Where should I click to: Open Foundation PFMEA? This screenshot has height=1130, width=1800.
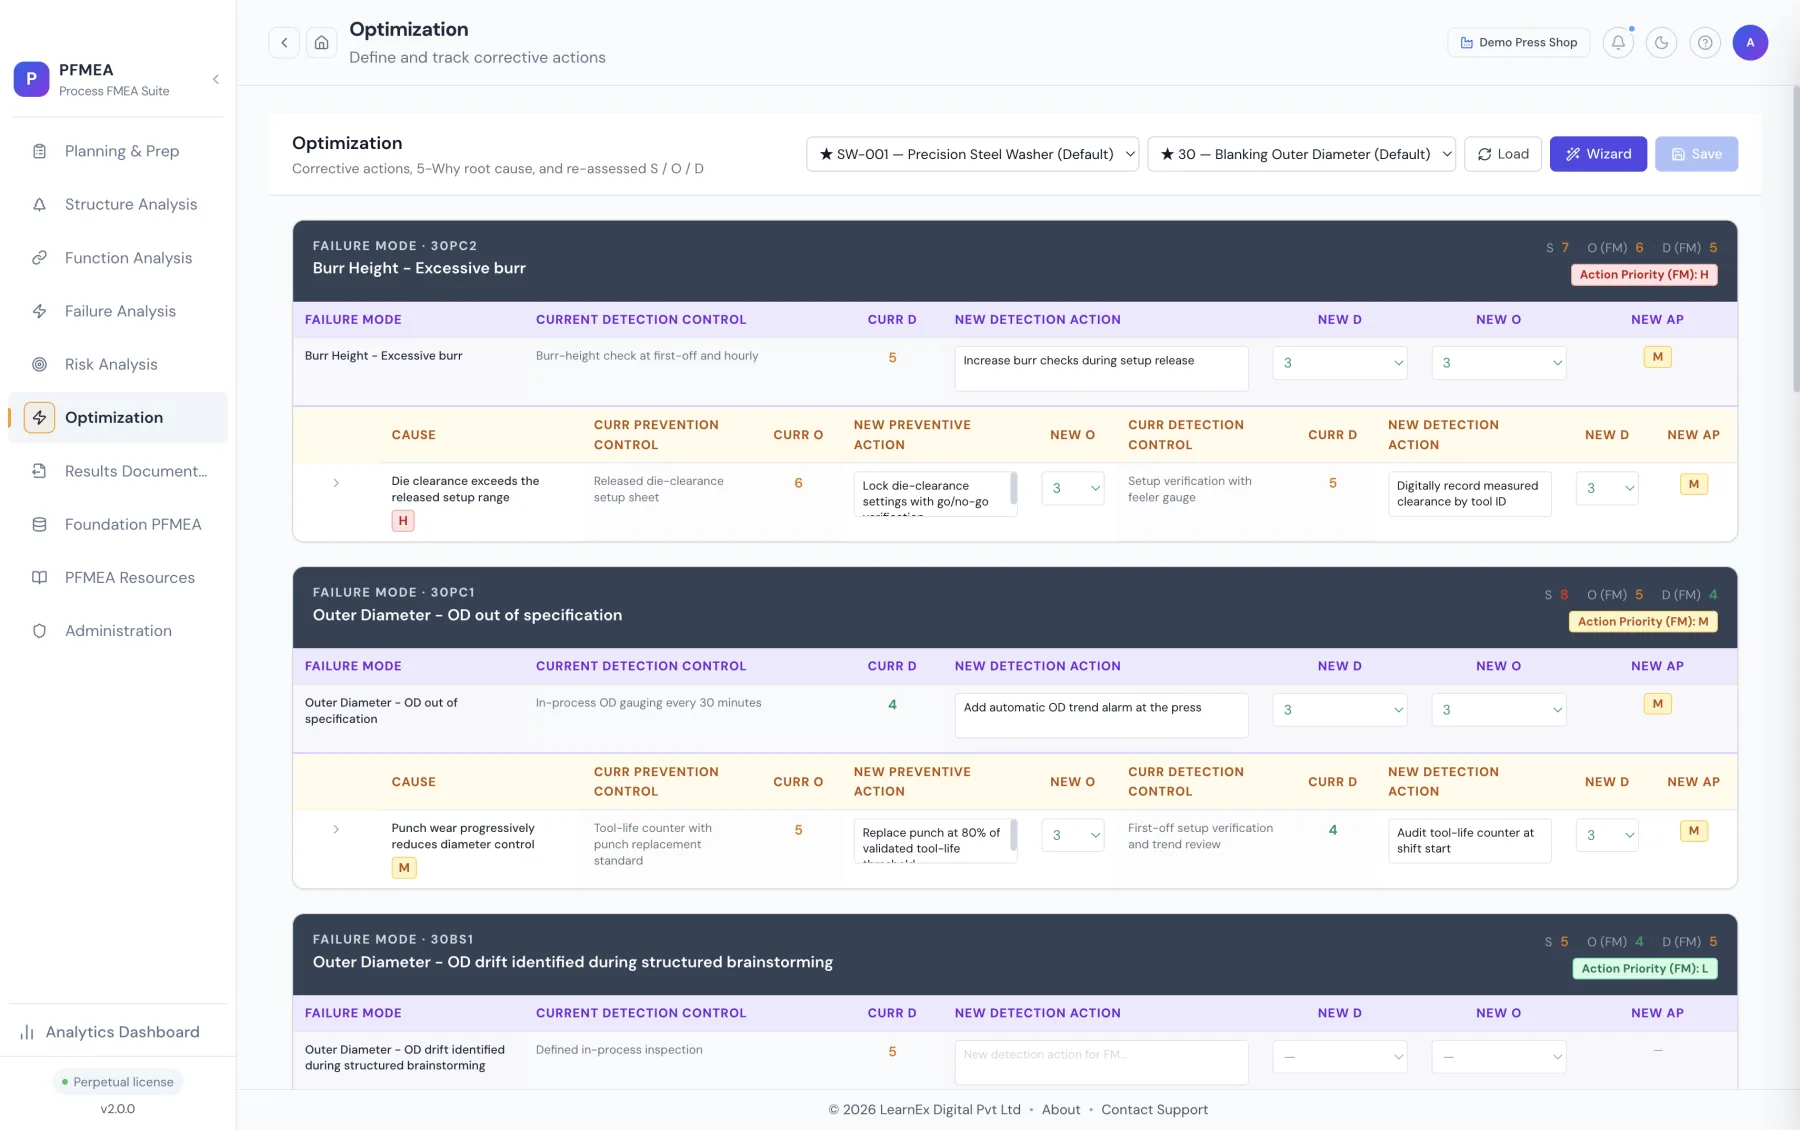(x=118, y=524)
